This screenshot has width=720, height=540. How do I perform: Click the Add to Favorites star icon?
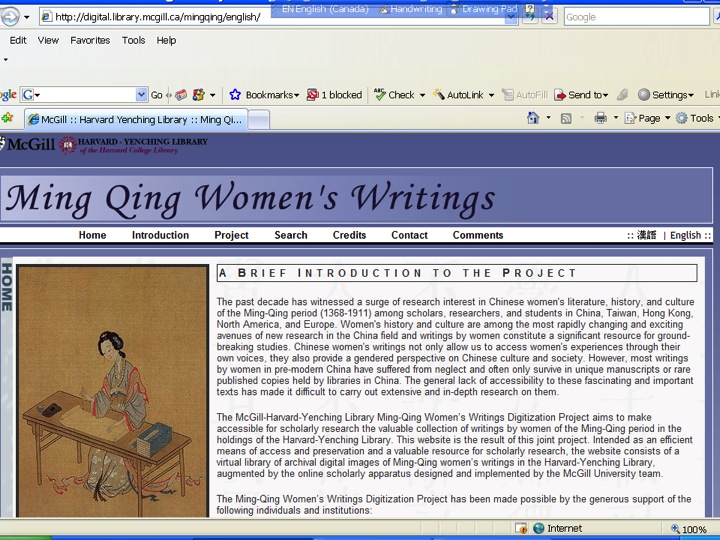(7, 118)
